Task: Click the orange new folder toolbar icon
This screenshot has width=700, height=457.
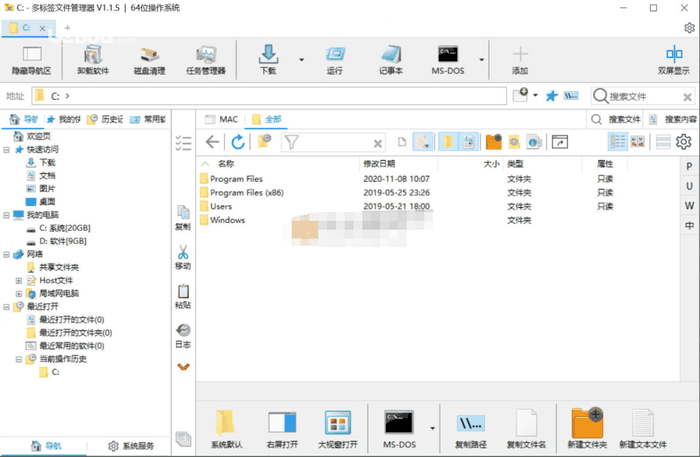Action: 494,142
